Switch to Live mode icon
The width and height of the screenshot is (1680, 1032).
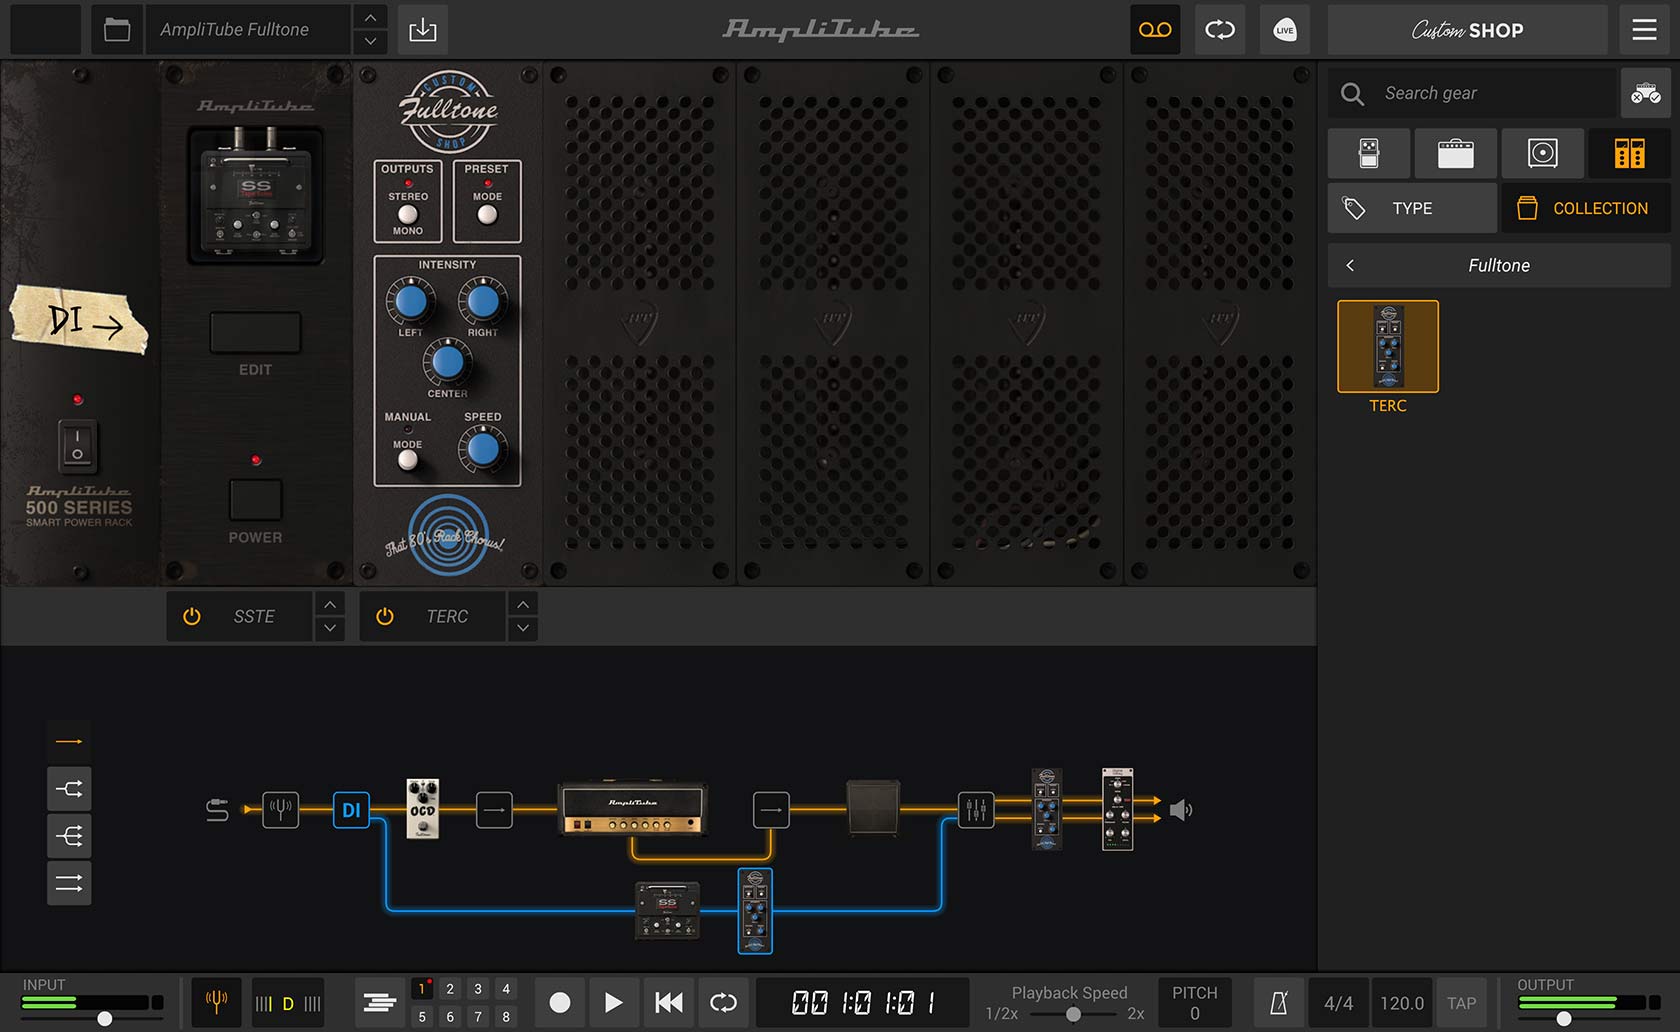pos(1285,30)
